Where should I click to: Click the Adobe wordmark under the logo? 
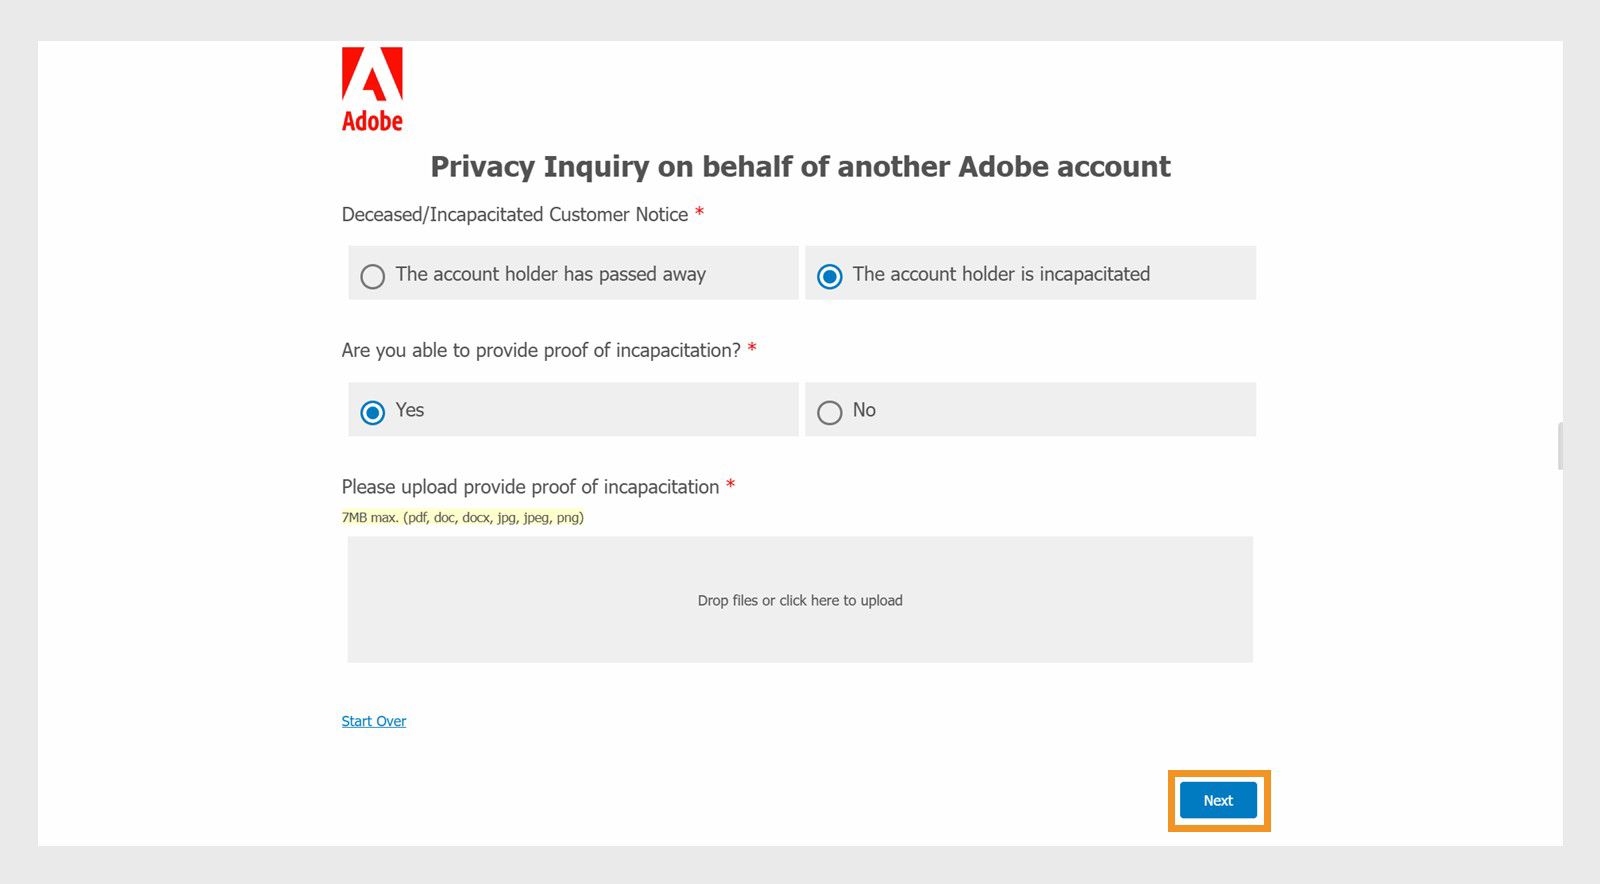click(372, 121)
